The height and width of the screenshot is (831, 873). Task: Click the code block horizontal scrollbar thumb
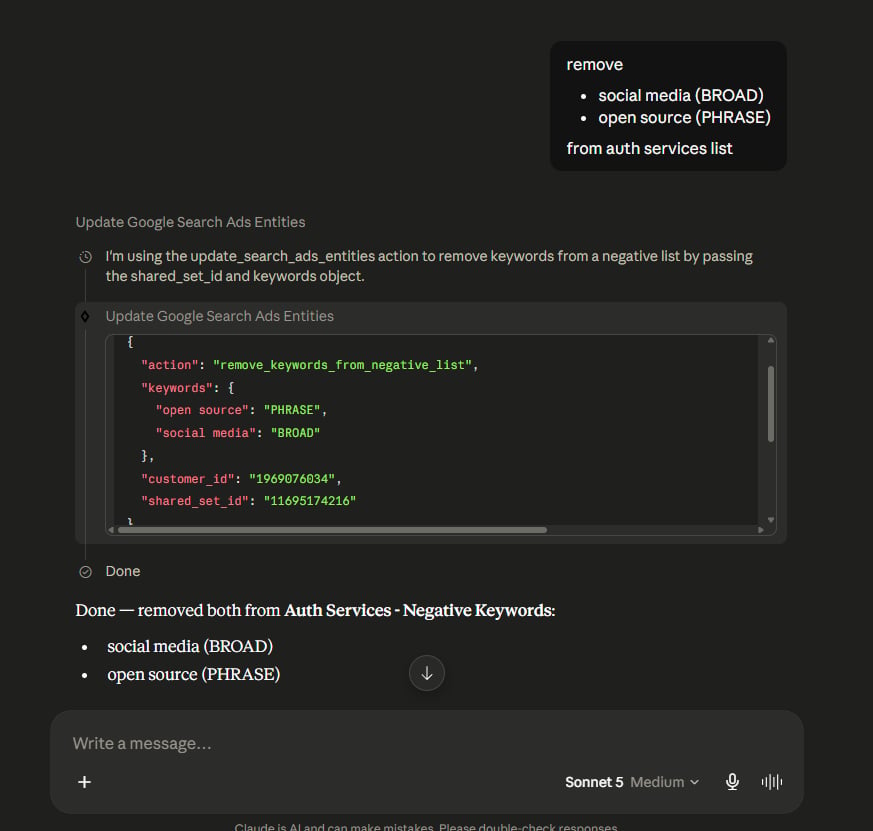[332, 530]
